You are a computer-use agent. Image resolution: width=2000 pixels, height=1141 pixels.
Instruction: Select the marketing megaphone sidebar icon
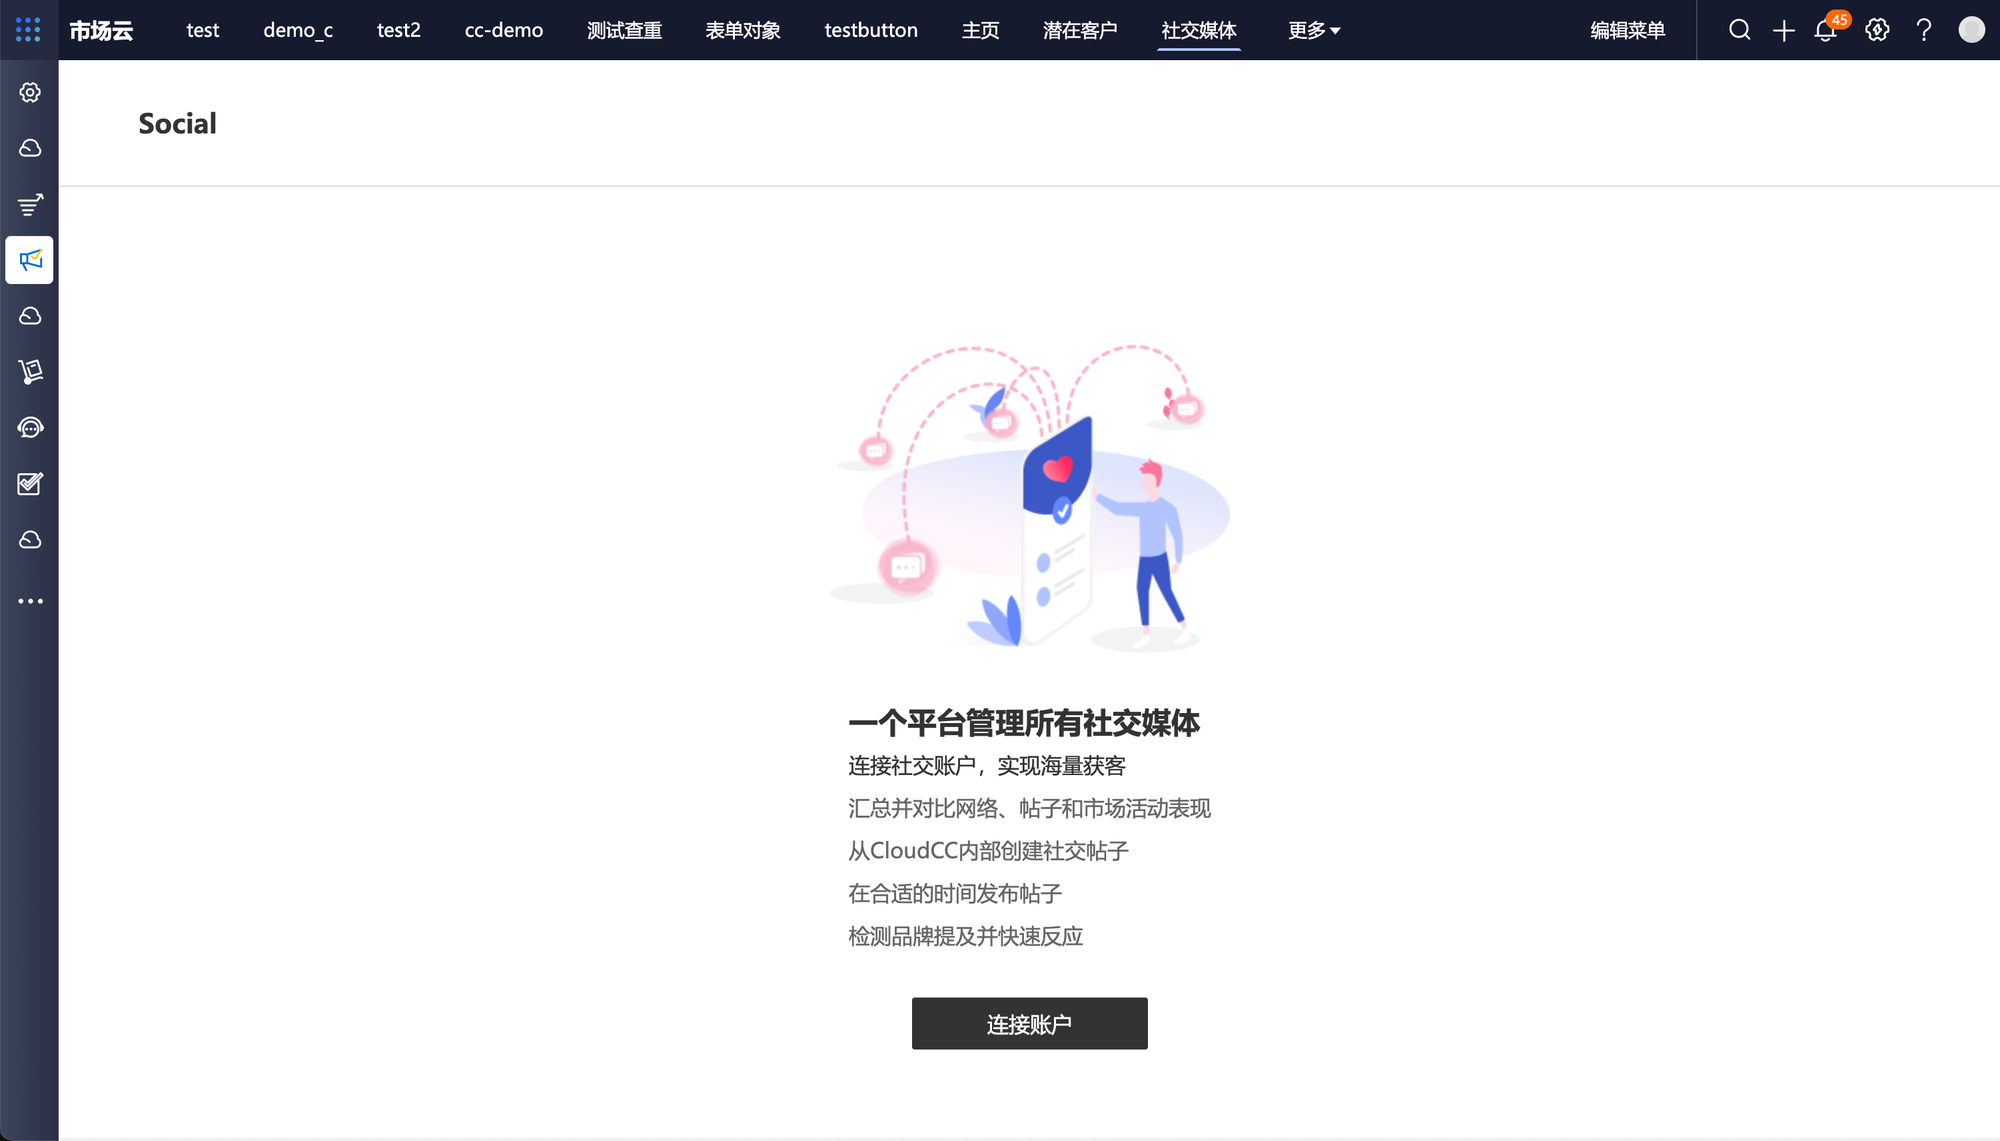pyautogui.click(x=30, y=260)
